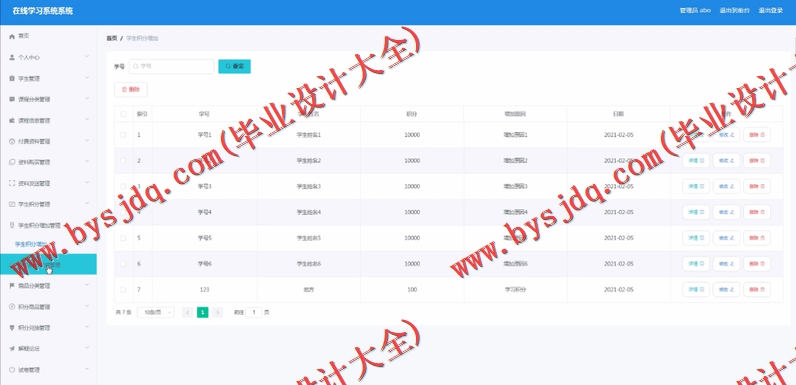Viewport: 796px width, 385px height.
Task: Tick the checkbox for row 学号2
Action: [123, 161]
